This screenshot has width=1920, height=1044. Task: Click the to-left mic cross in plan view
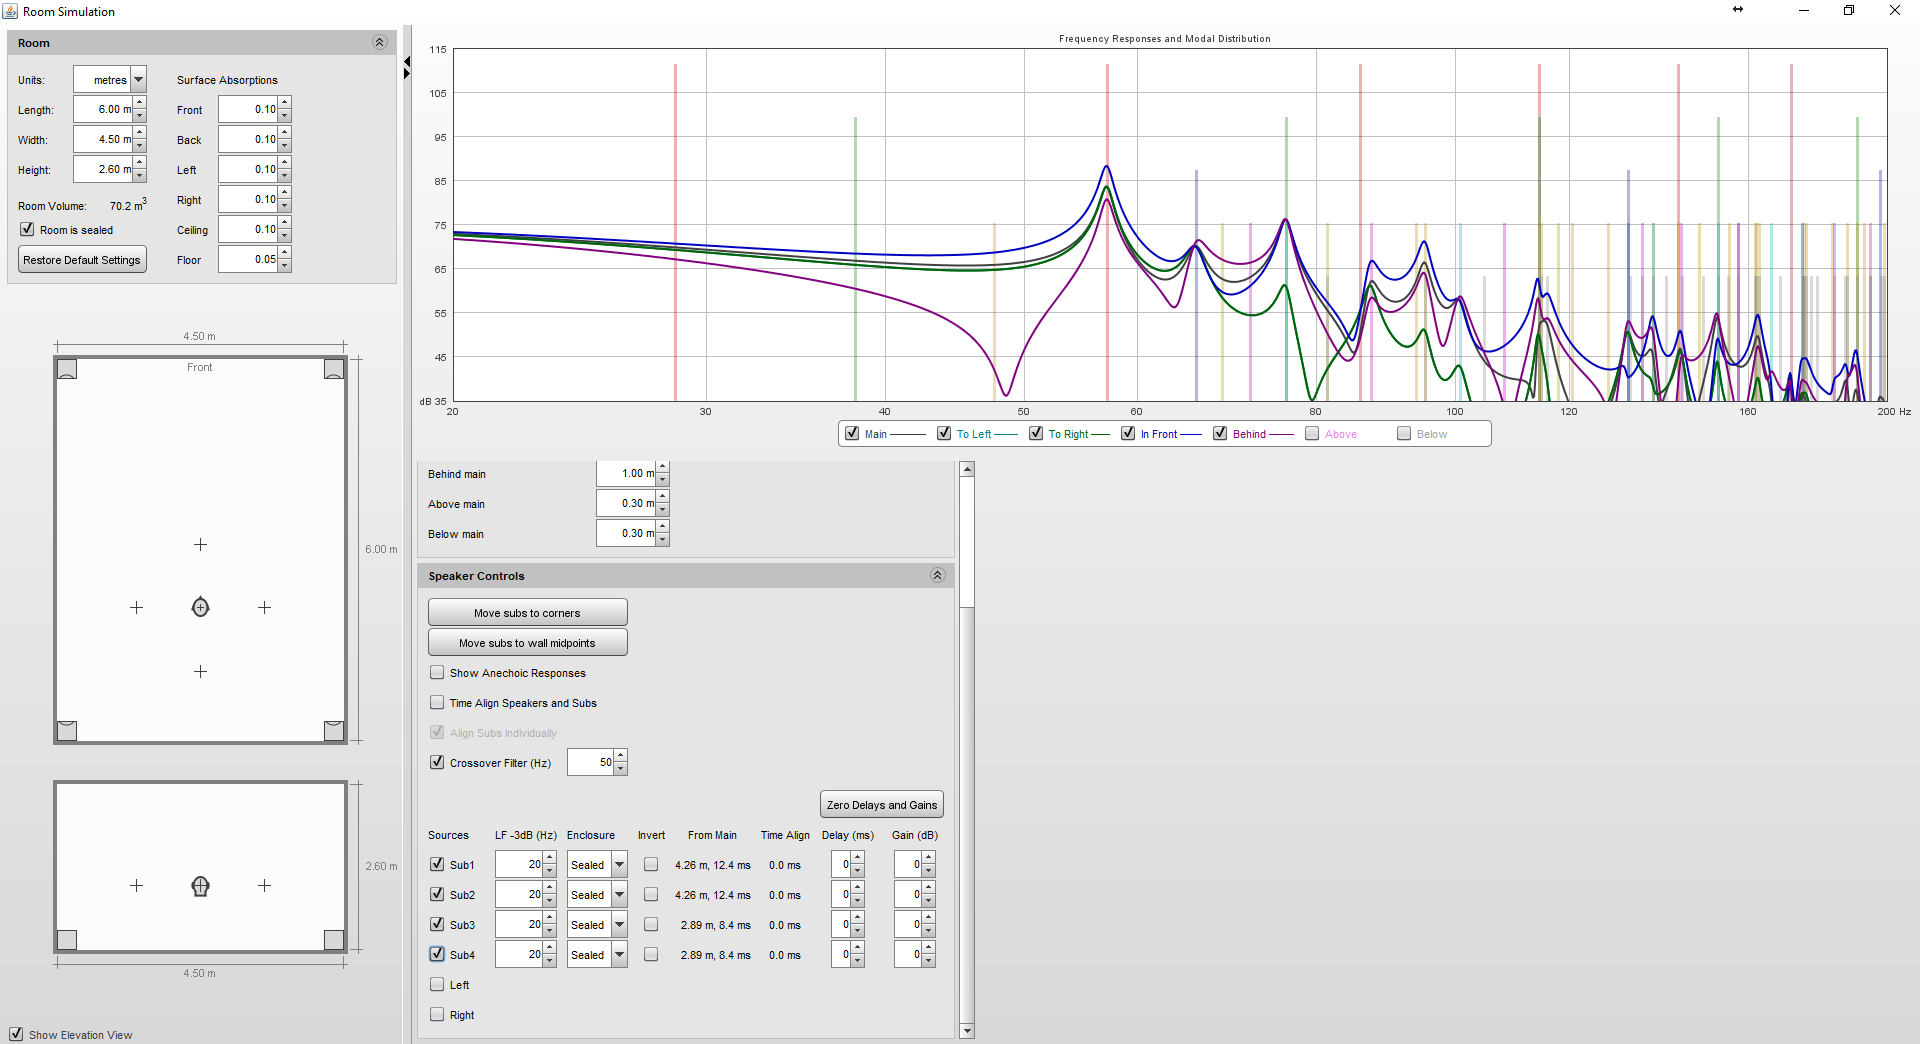[136, 607]
